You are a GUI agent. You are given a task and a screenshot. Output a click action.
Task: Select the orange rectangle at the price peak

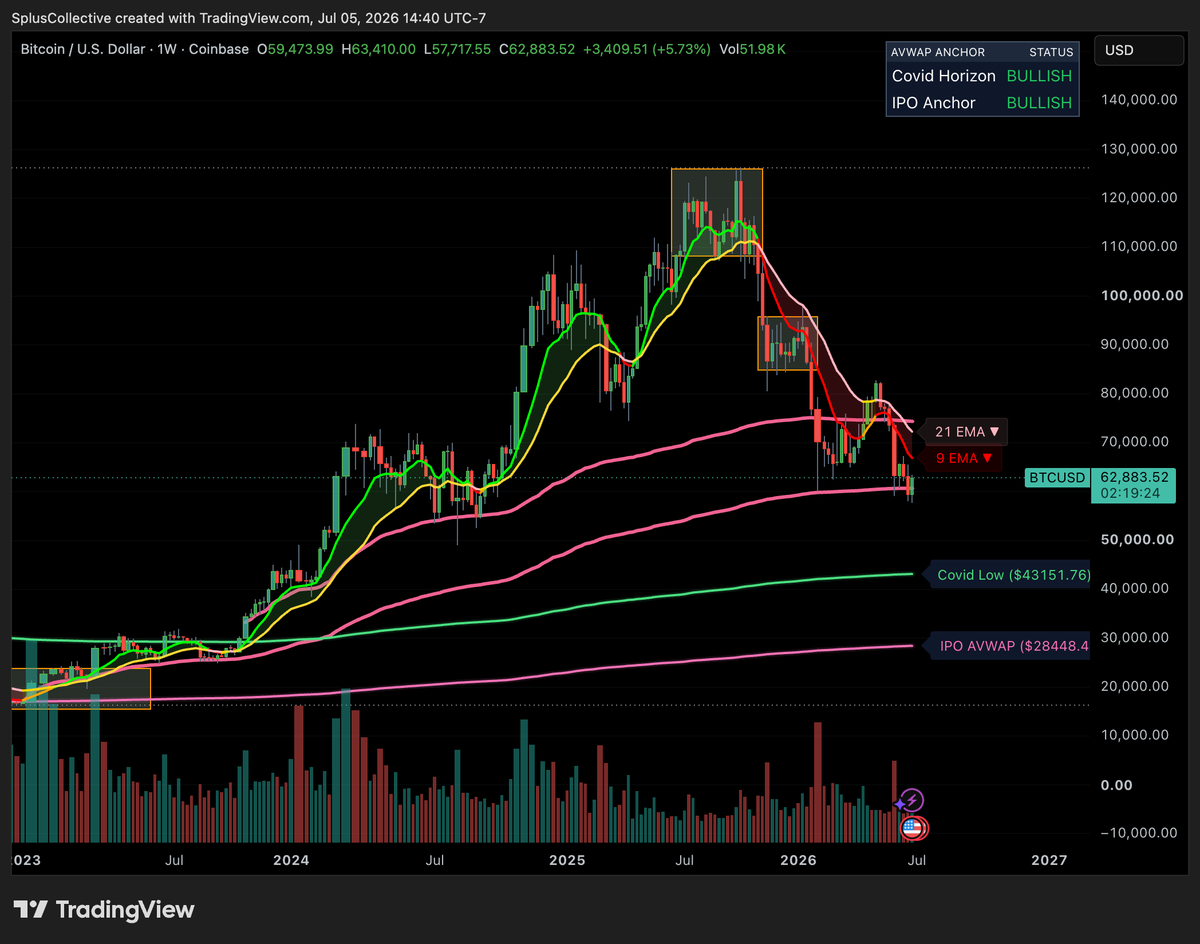(x=717, y=213)
